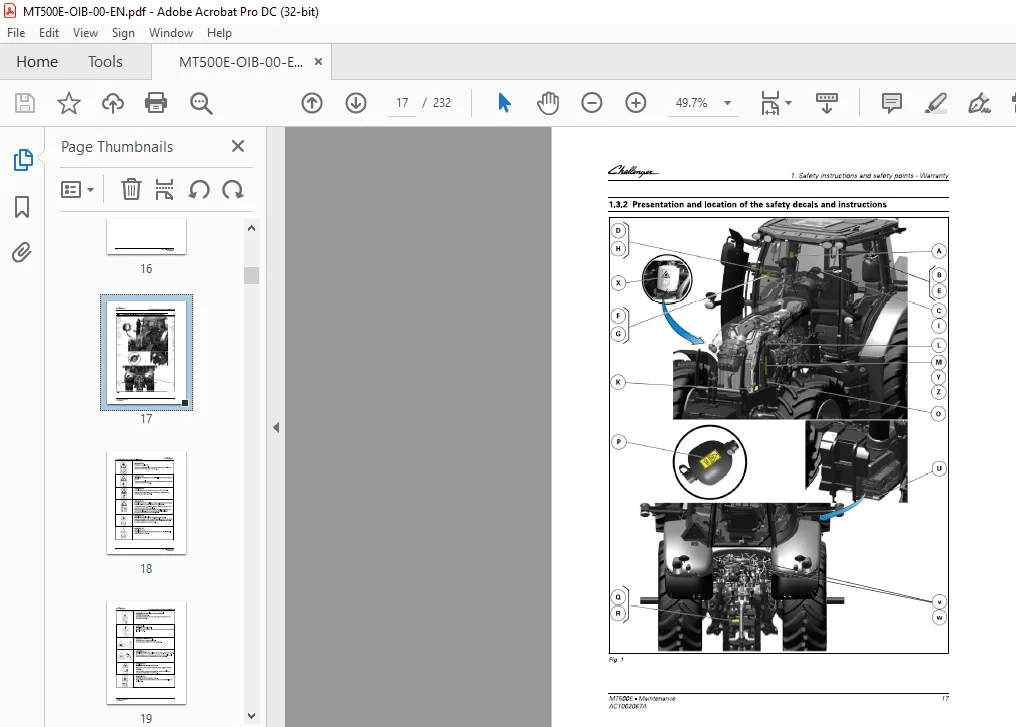Click the thumbnails scroll up arrow
The height and width of the screenshot is (727, 1016).
tap(251, 228)
